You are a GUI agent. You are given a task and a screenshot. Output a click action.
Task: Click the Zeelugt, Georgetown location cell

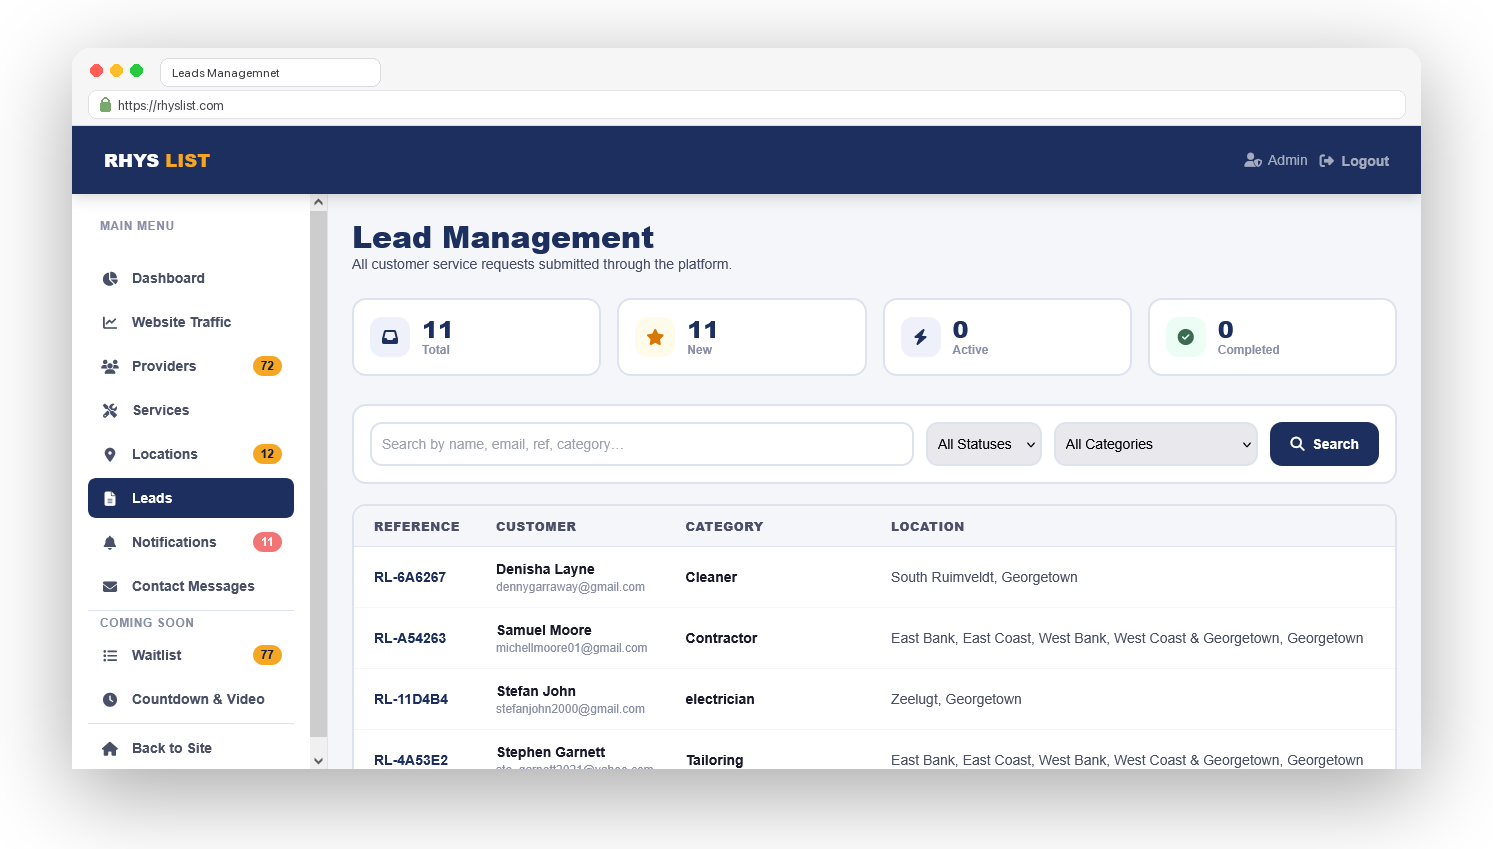(x=956, y=699)
